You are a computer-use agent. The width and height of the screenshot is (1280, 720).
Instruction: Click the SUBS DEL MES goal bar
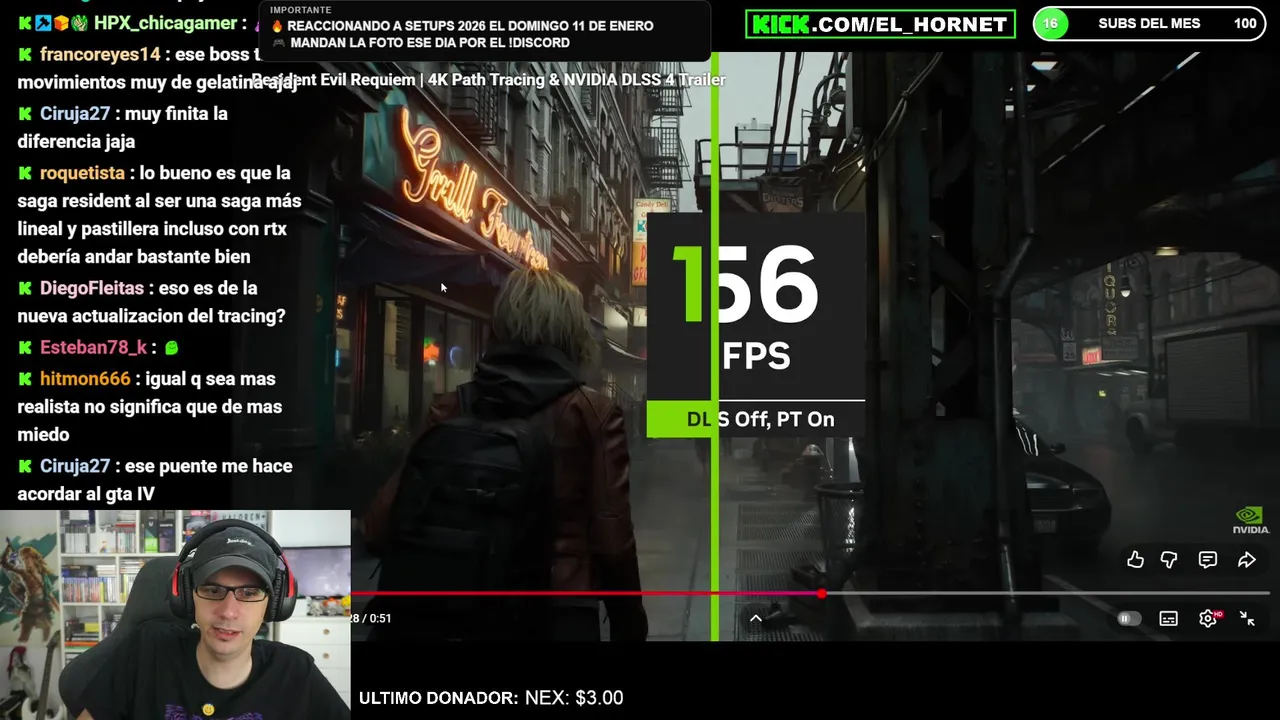point(1149,23)
